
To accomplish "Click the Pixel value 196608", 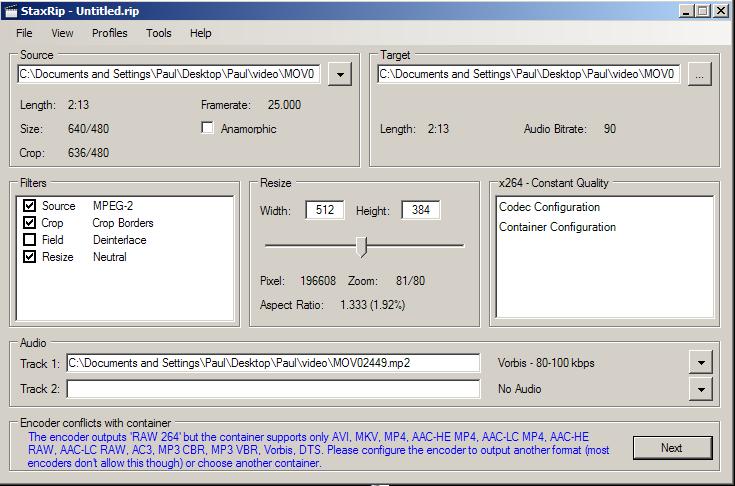I will coord(318,281).
